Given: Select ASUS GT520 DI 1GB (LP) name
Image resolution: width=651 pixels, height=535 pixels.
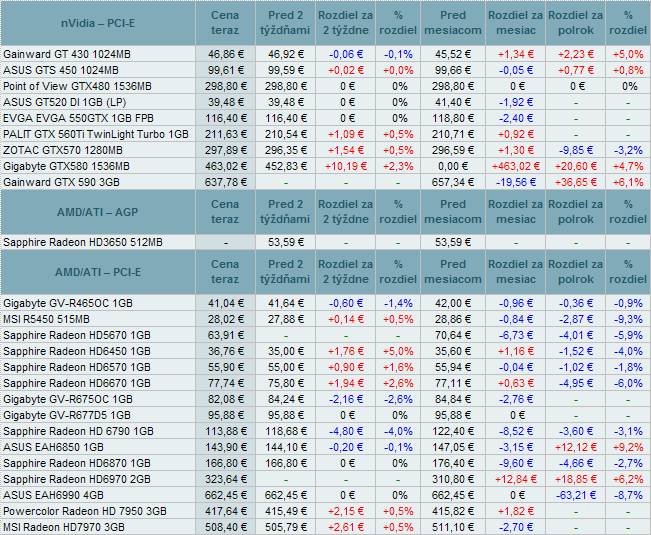Looking at the screenshot, I should 64,102.
